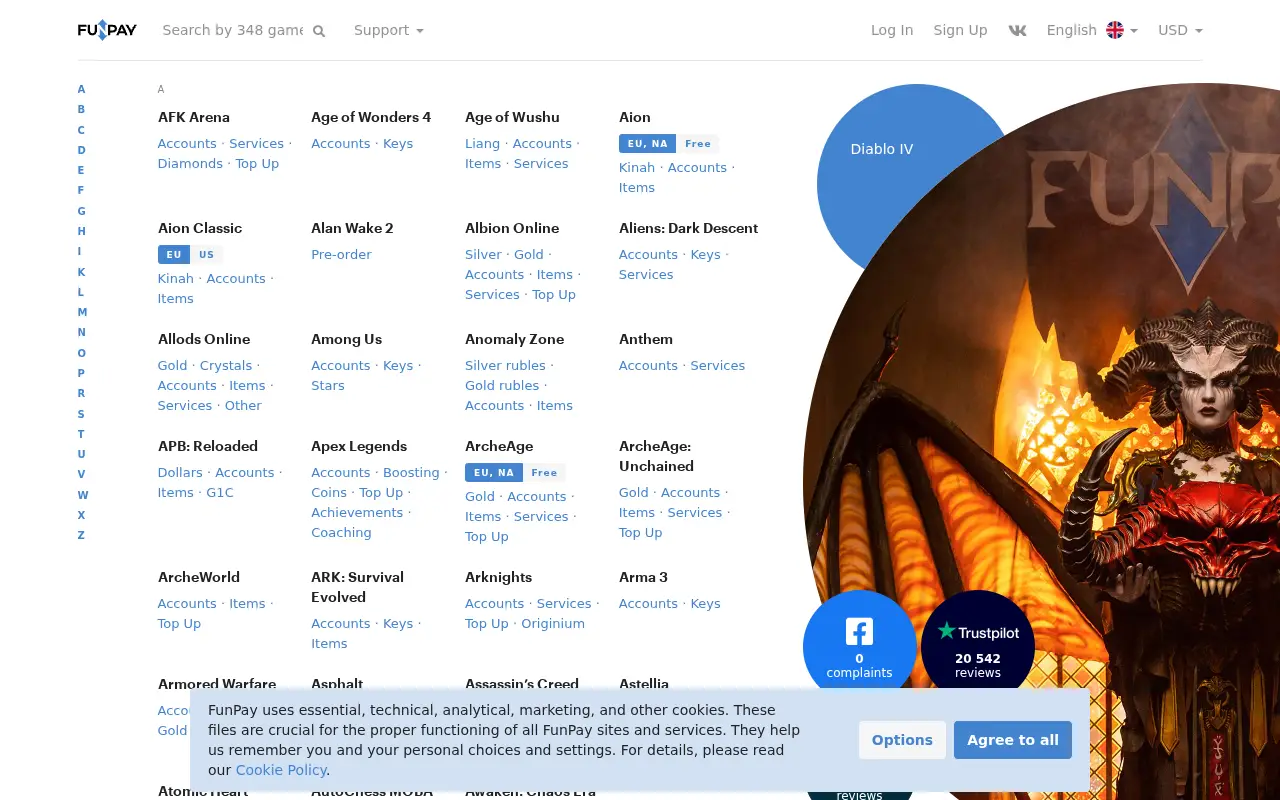Jump to letter S in alphabet index
This screenshot has height=800, width=1280.
pos(81,414)
